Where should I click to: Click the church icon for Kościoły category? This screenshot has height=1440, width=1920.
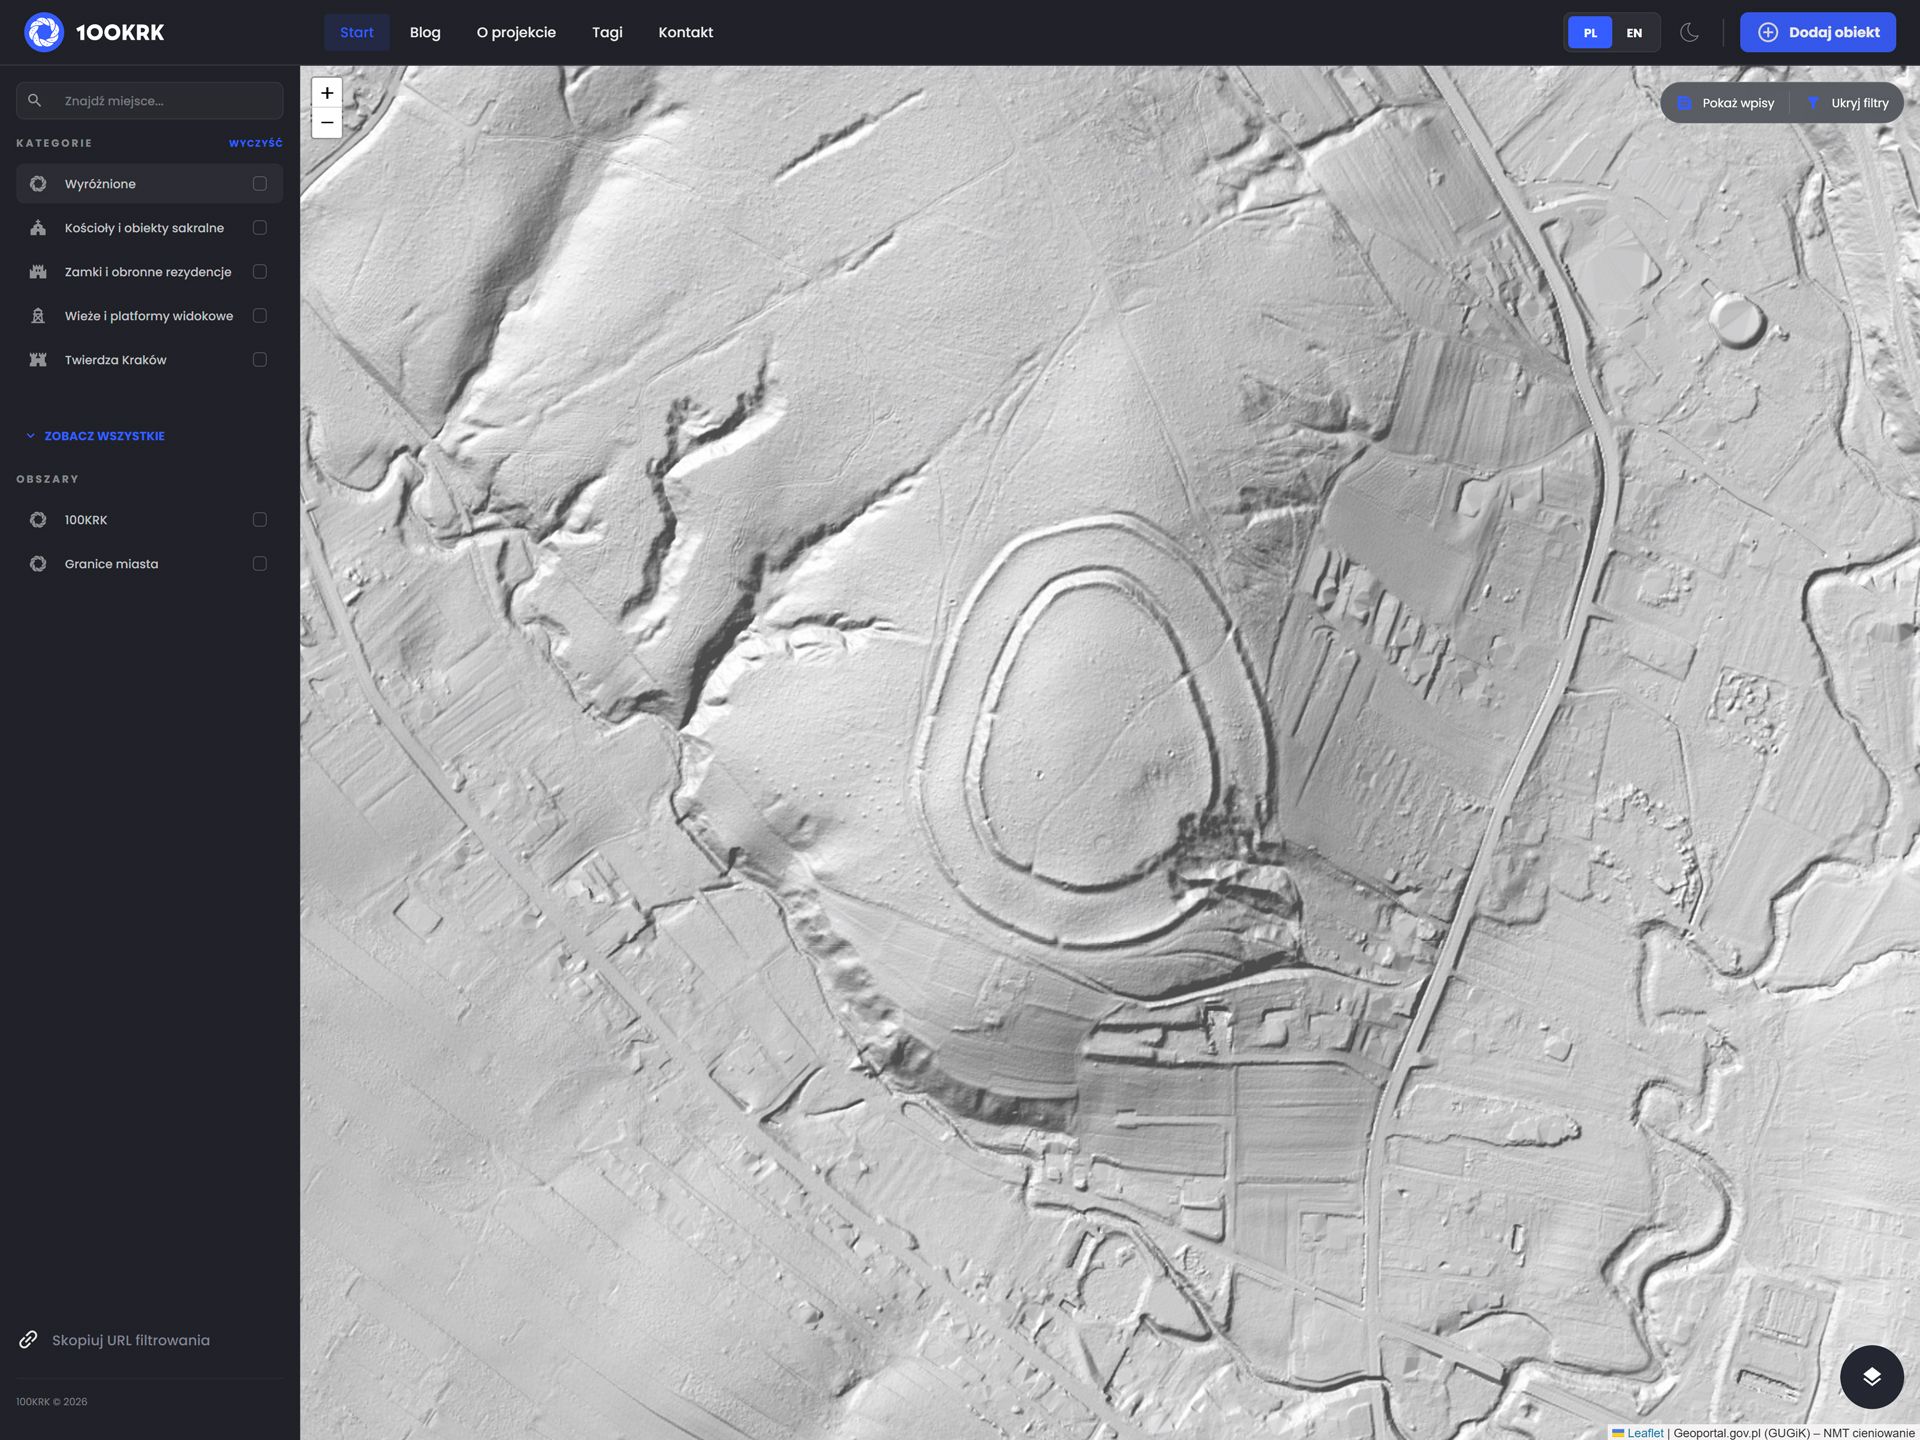[x=38, y=228]
